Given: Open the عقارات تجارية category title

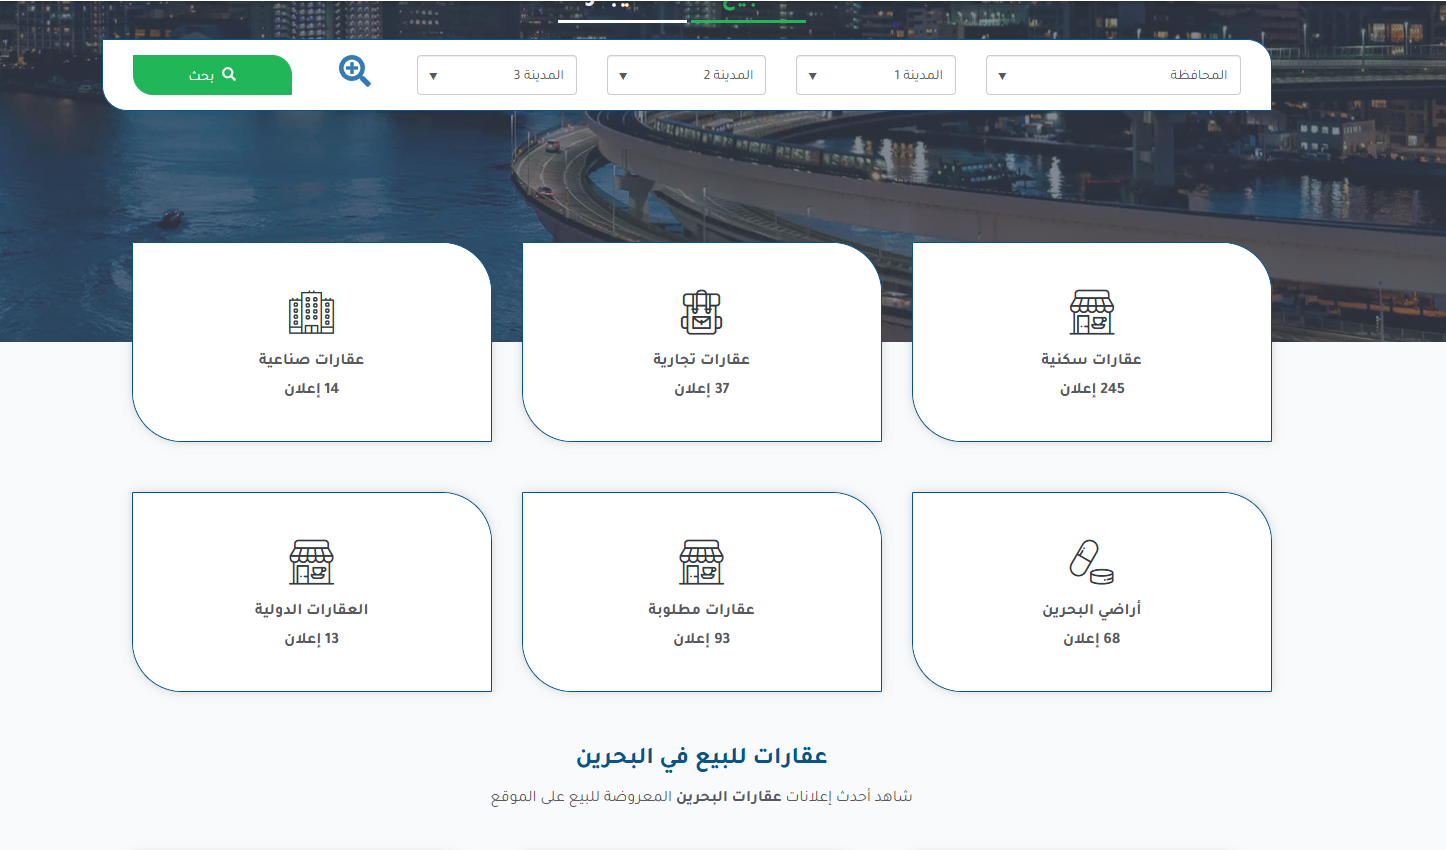Looking at the screenshot, I should (x=701, y=359).
